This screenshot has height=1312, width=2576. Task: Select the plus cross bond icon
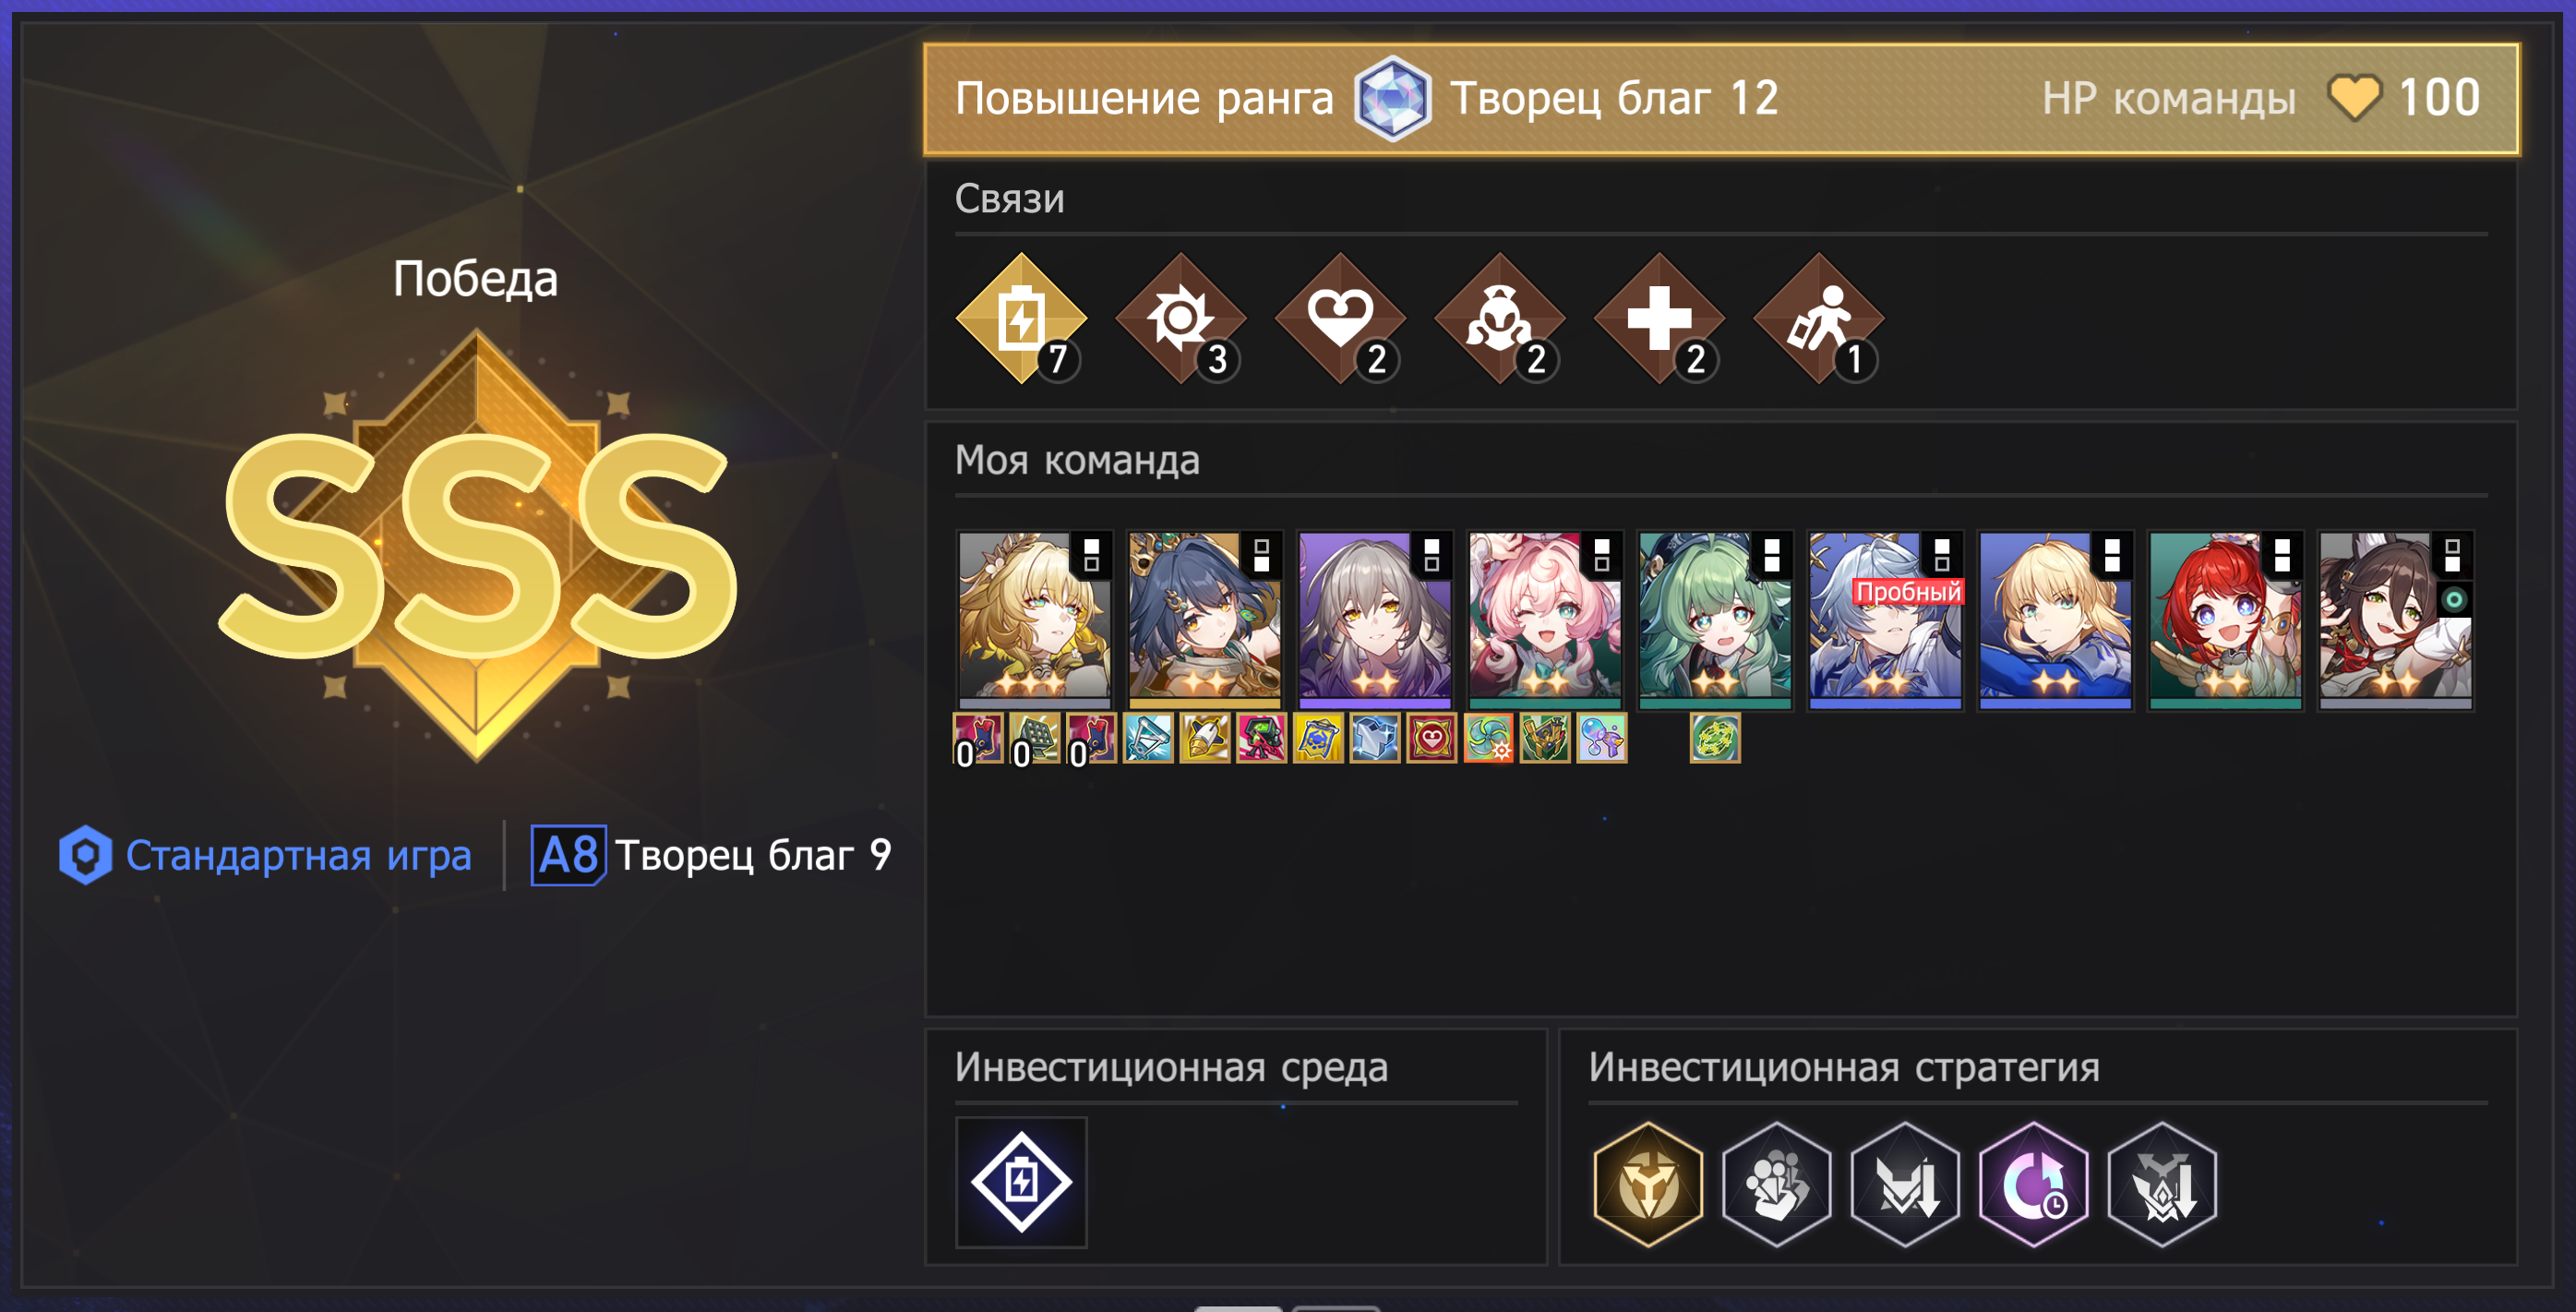click(1659, 319)
